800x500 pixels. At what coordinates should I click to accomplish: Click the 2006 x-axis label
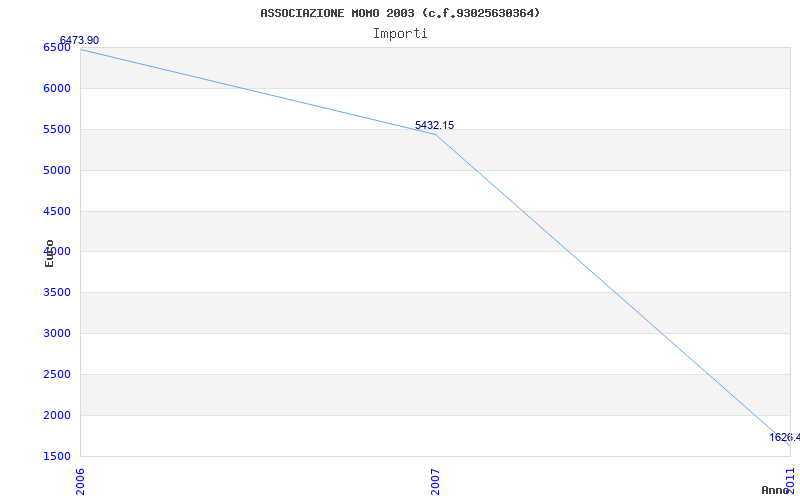point(80,482)
